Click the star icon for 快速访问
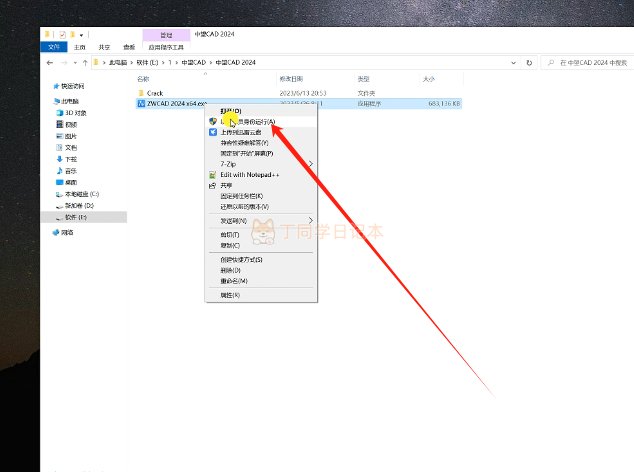 click(x=56, y=86)
